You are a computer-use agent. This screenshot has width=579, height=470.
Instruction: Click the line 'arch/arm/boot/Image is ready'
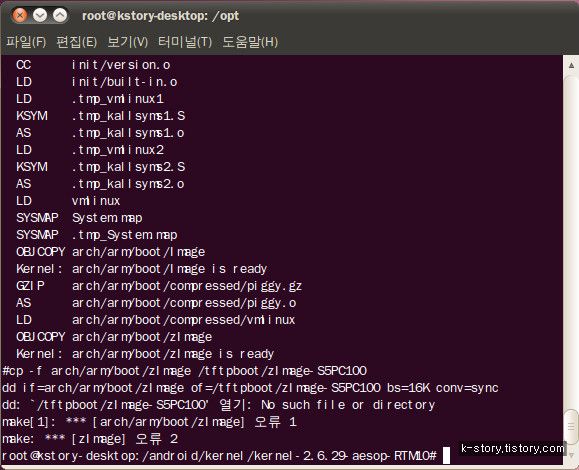[x=169, y=269]
